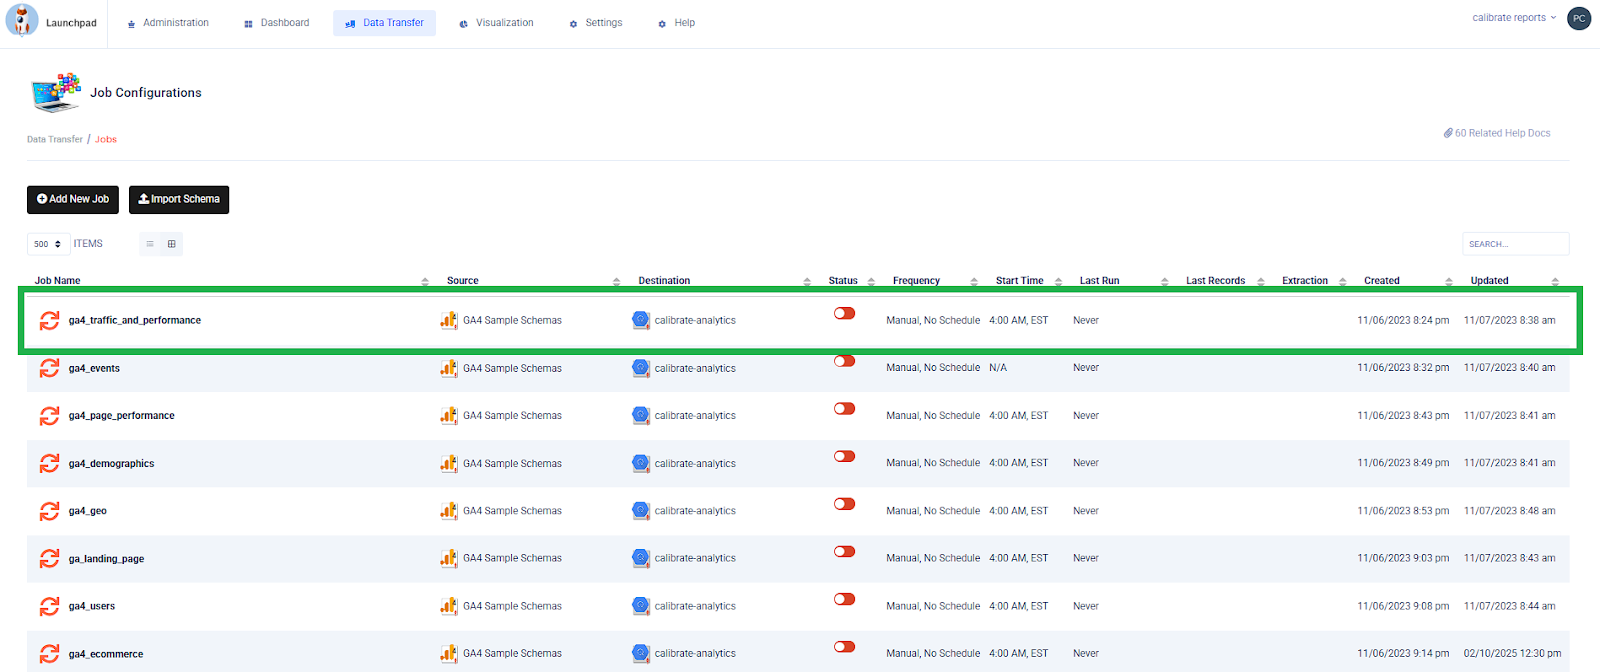Click the Import Schema button
The width and height of the screenshot is (1600, 672).
(x=179, y=200)
